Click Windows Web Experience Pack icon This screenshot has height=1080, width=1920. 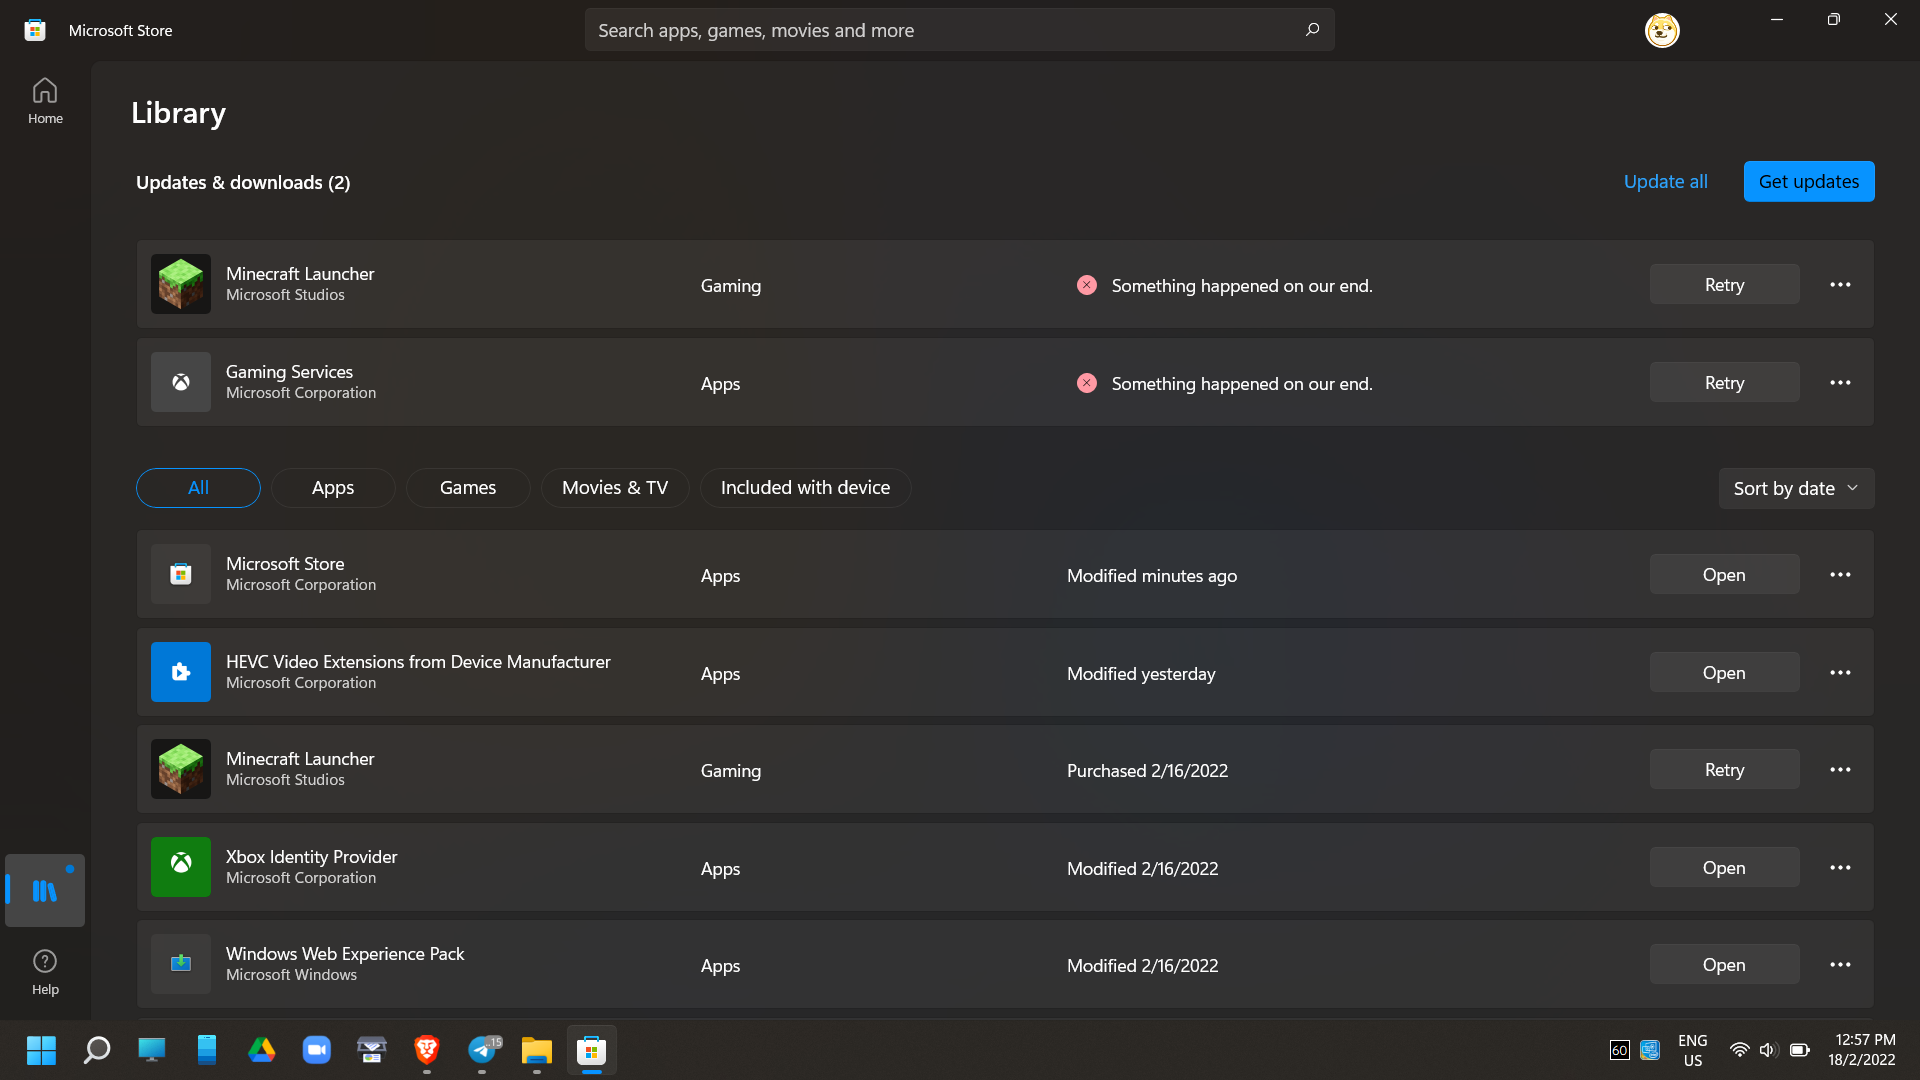[x=181, y=964]
